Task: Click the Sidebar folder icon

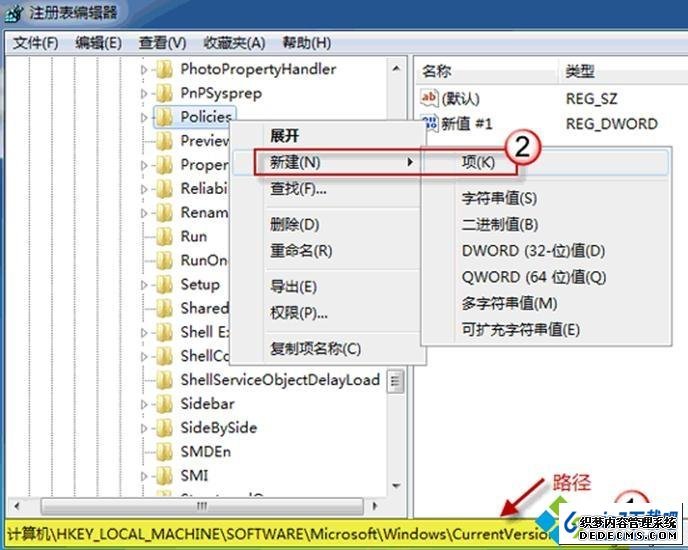Action: (x=164, y=404)
